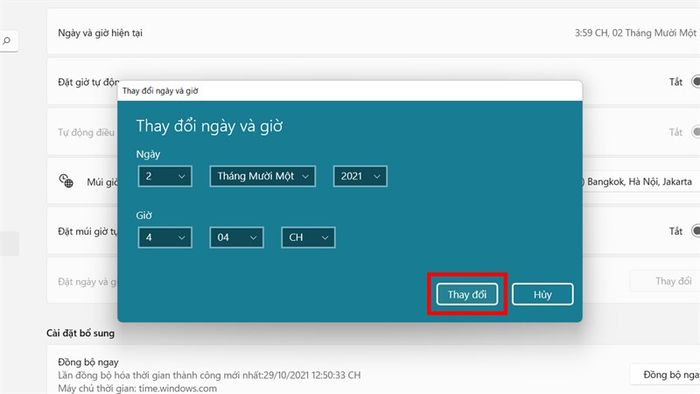
Task: Click the Ngày label in the dialog
Action: [148, 154]
